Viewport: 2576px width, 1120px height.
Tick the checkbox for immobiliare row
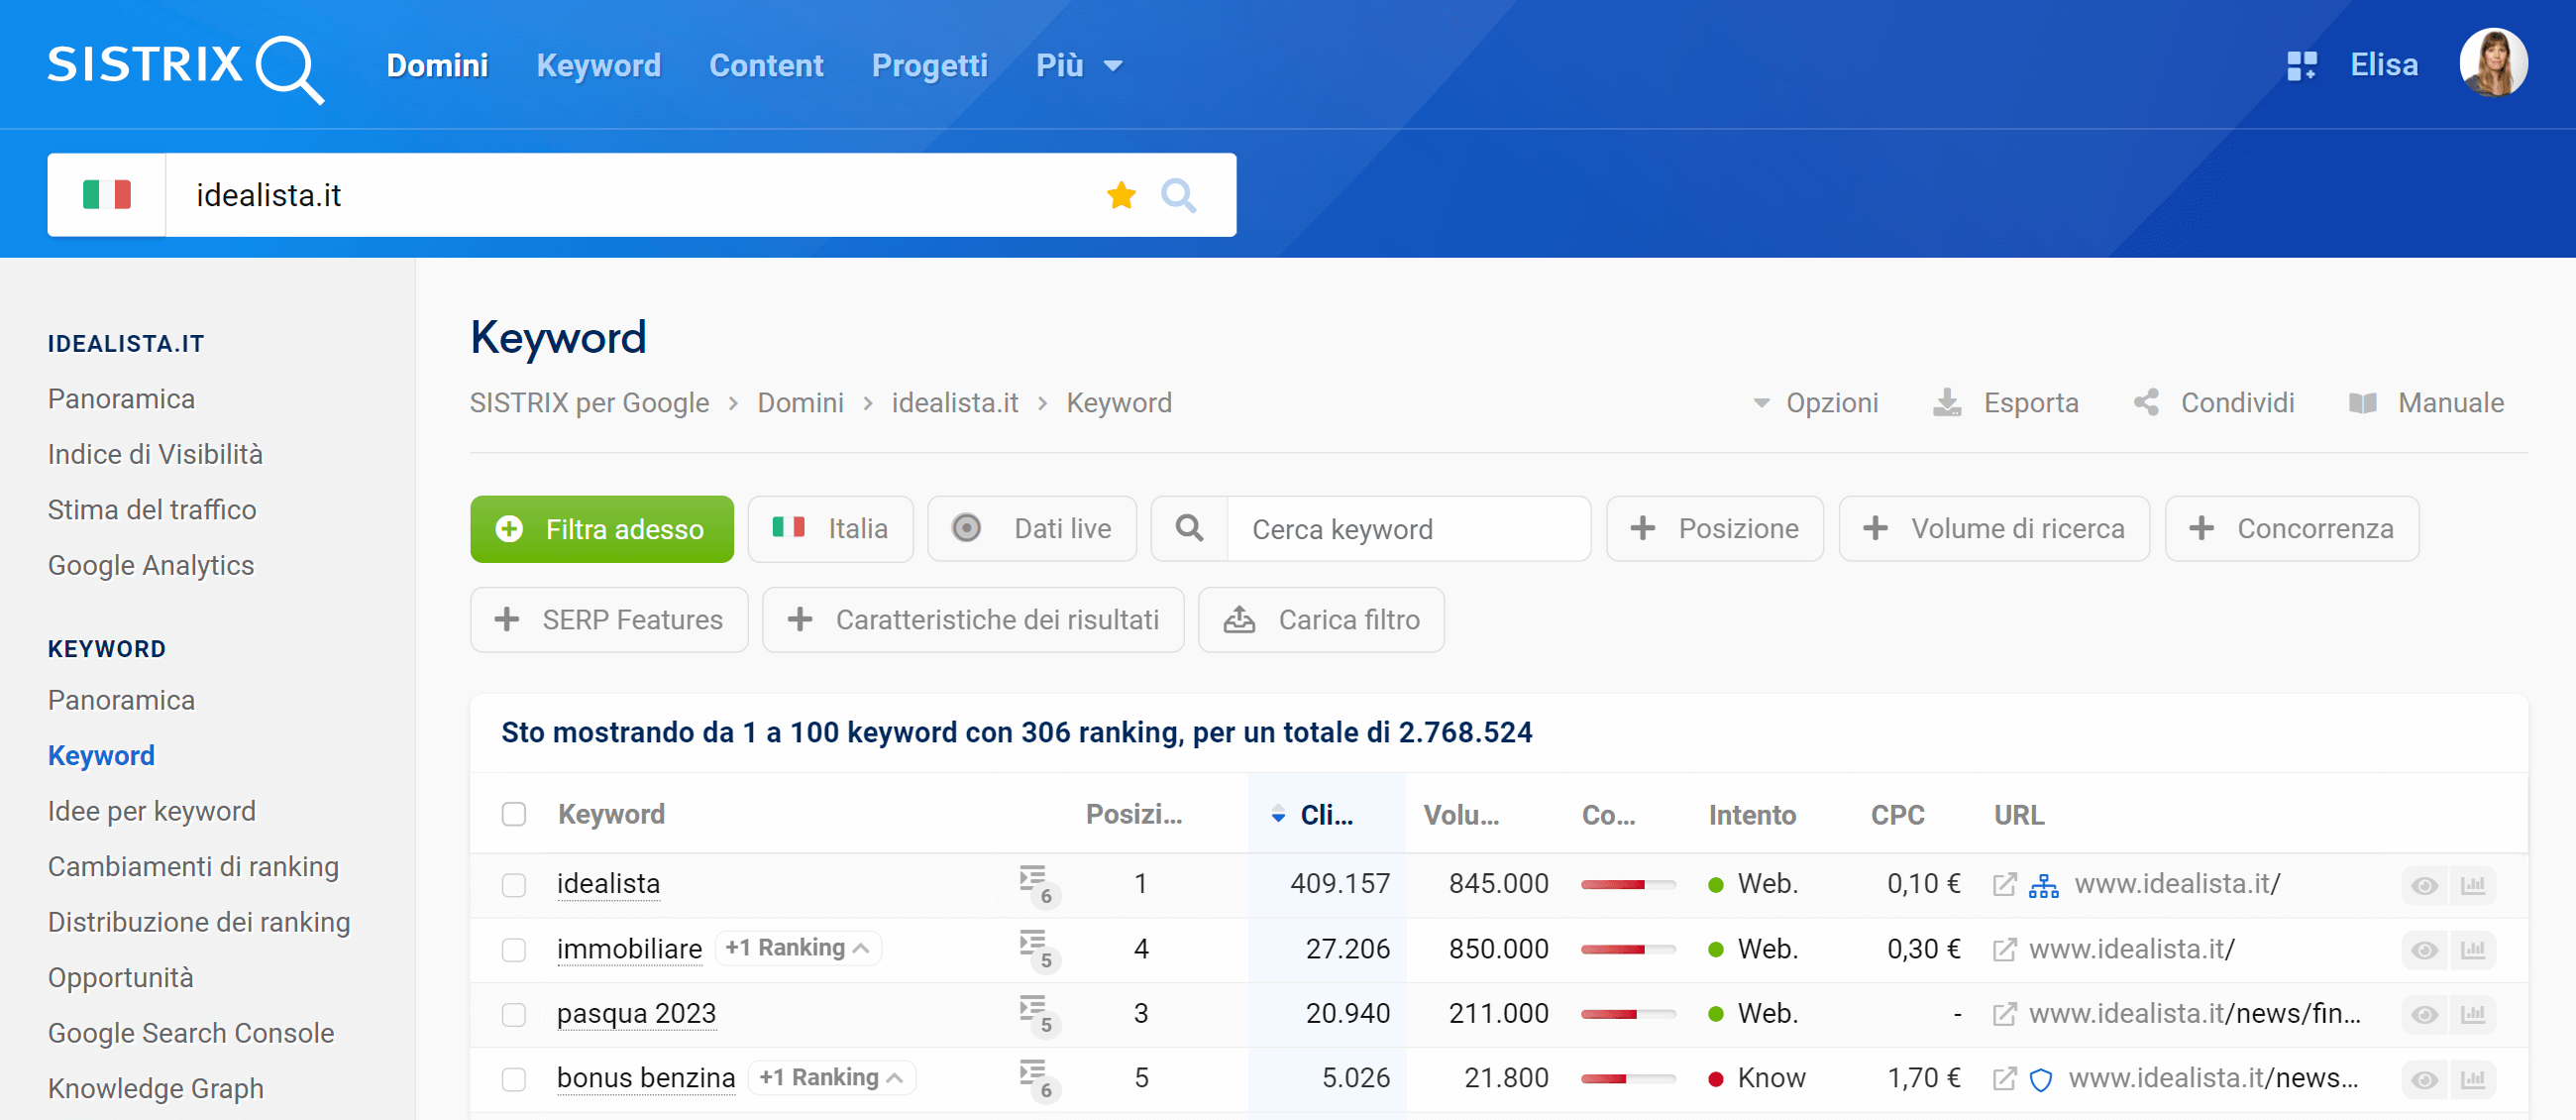point(514,950)
